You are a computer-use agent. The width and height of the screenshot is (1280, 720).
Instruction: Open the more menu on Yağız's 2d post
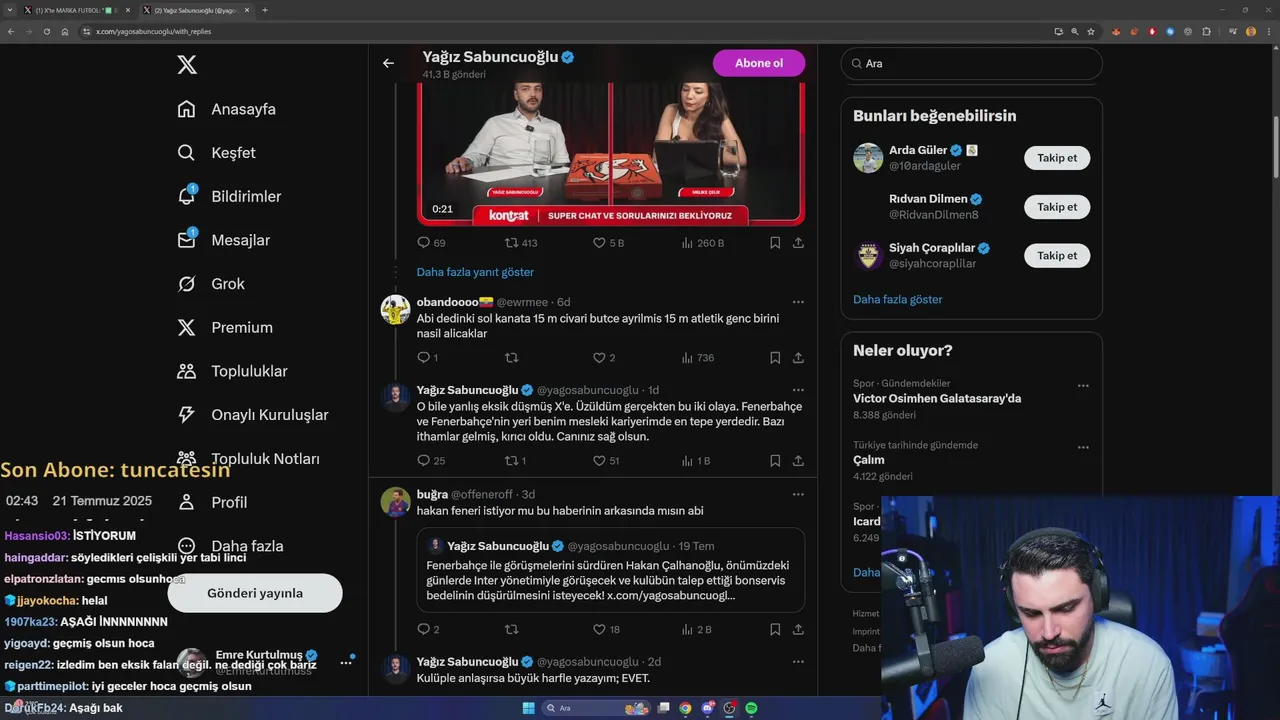point(798,662)
